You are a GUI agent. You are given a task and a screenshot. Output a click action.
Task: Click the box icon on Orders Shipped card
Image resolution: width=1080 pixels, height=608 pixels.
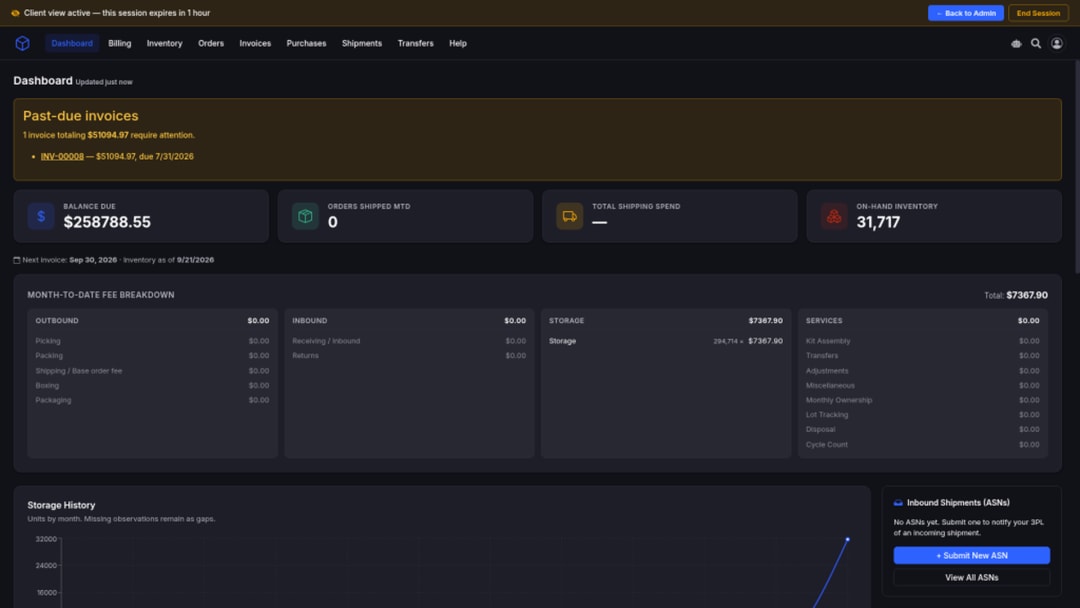coord(305,216)
